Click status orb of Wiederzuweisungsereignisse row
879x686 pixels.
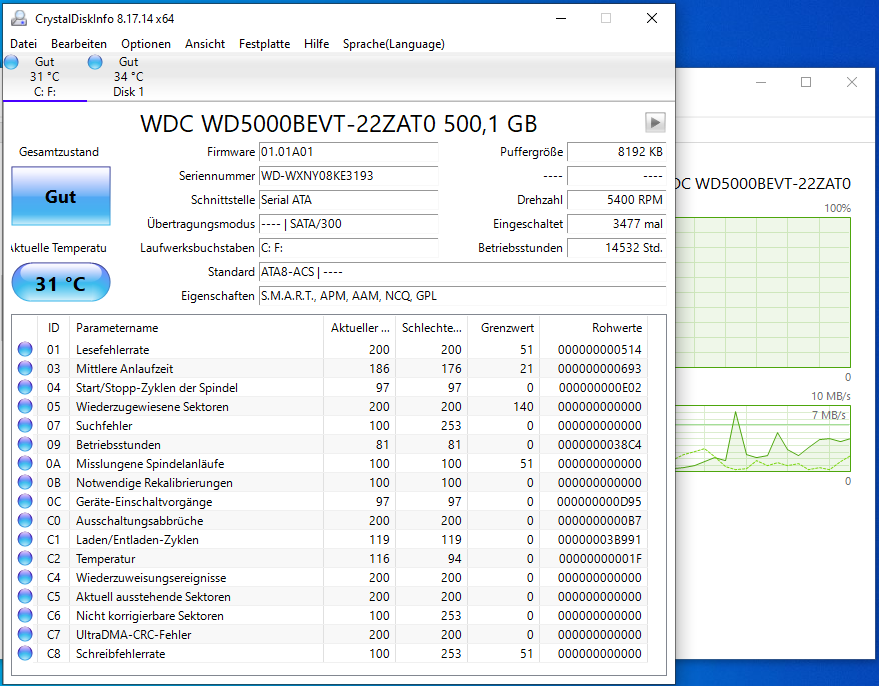25,577
